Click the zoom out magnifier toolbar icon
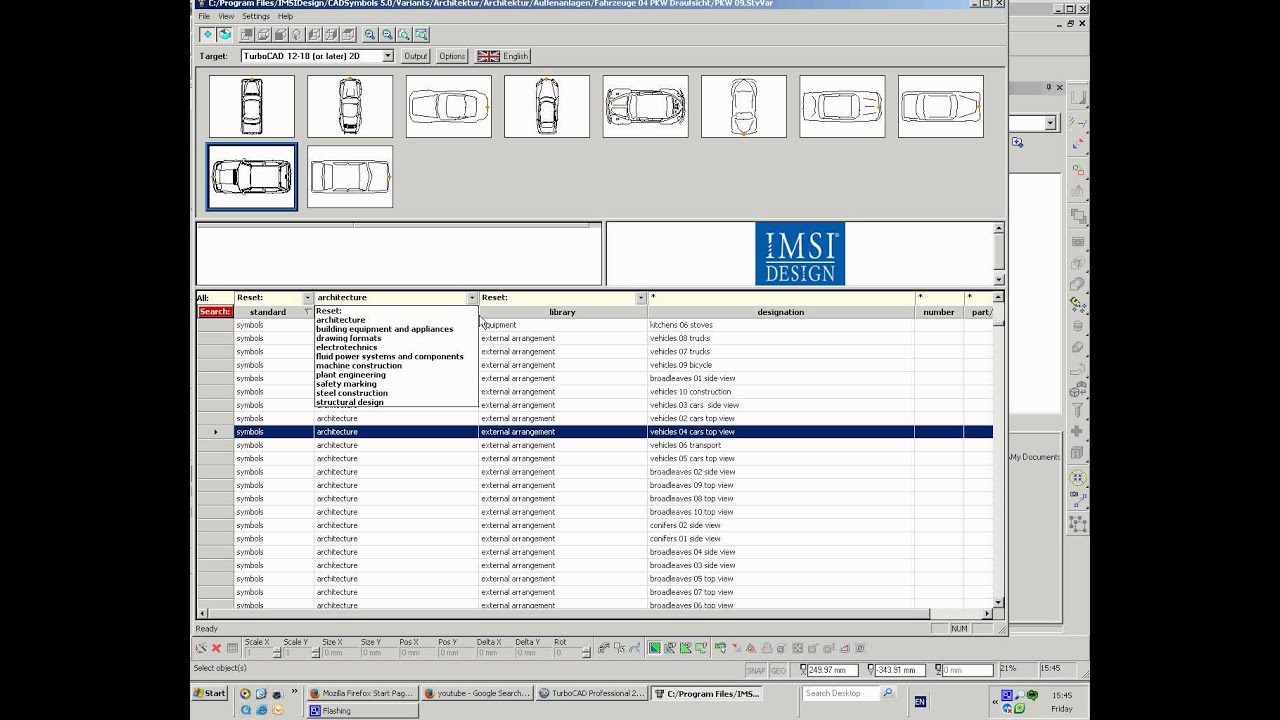Screen dimensions: 1280x720 [387, 35]
